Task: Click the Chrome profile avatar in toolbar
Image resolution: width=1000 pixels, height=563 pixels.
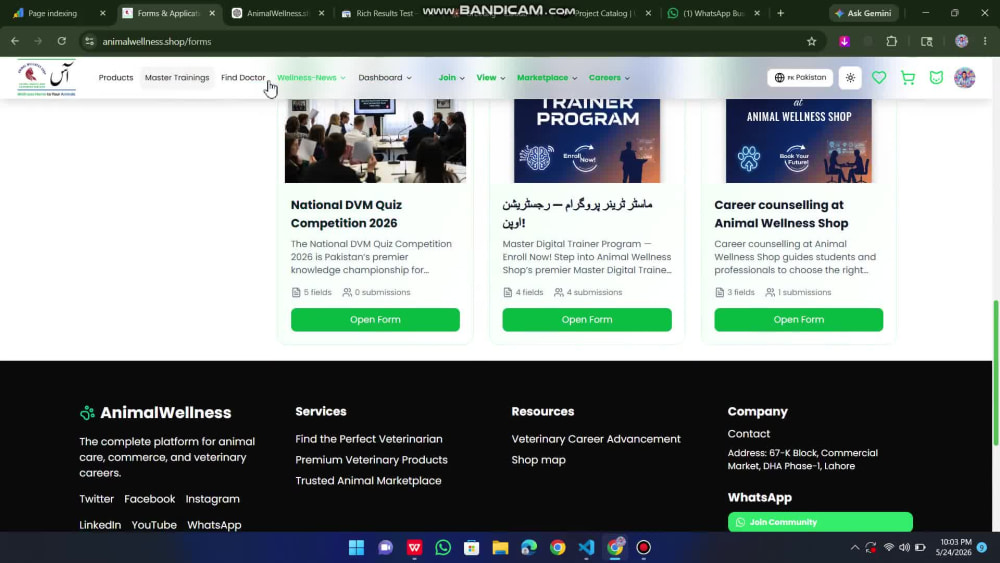Action: click(961, 41)
